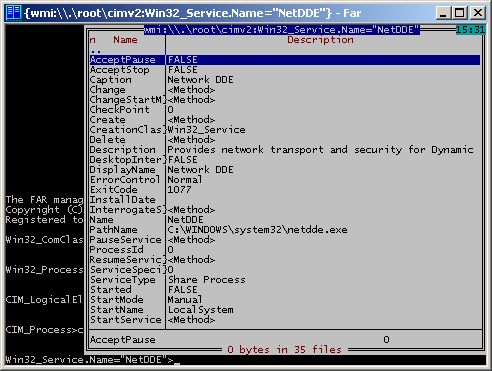
Task: Select the AcceptStop property row
Action: click(285, 70)
